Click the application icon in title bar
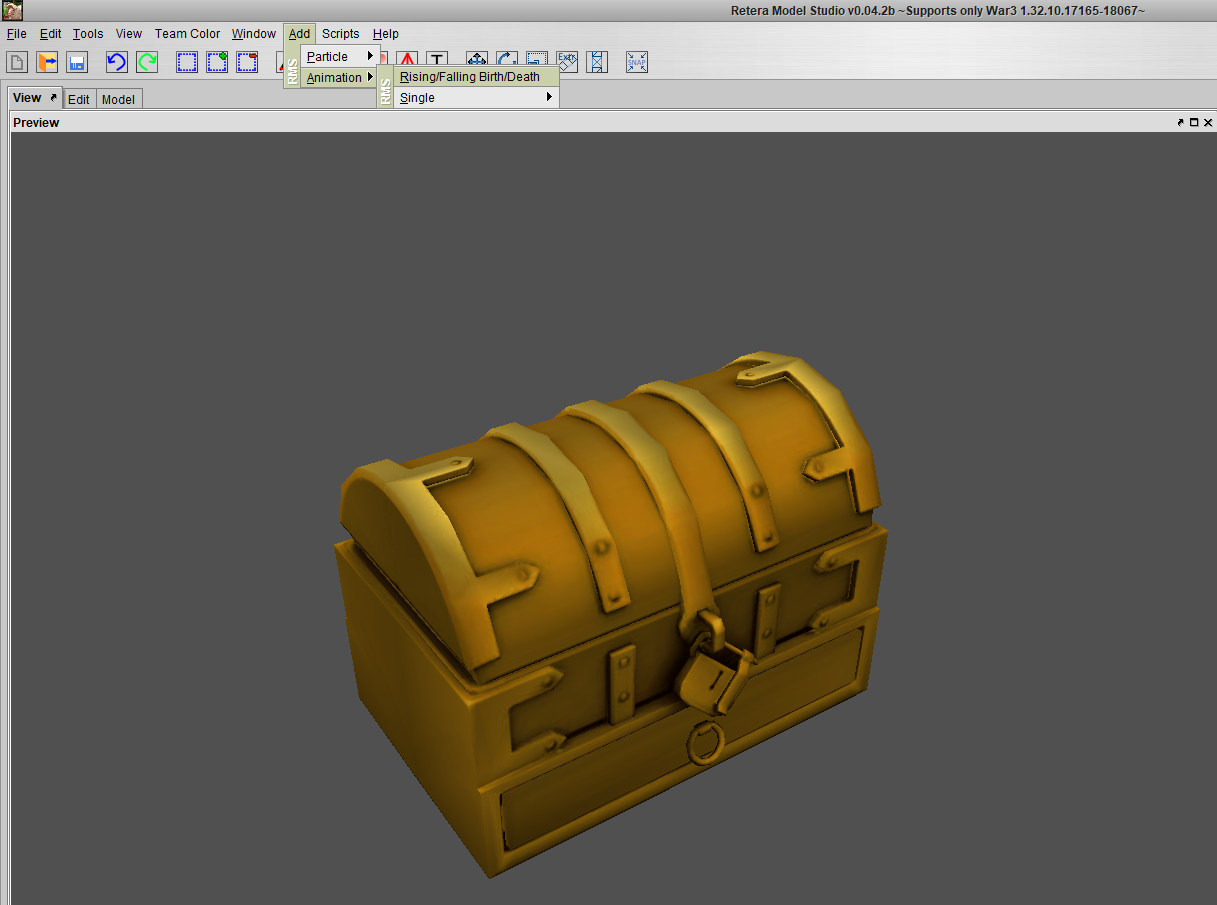 pyautogui.click(x=12, y=11)
